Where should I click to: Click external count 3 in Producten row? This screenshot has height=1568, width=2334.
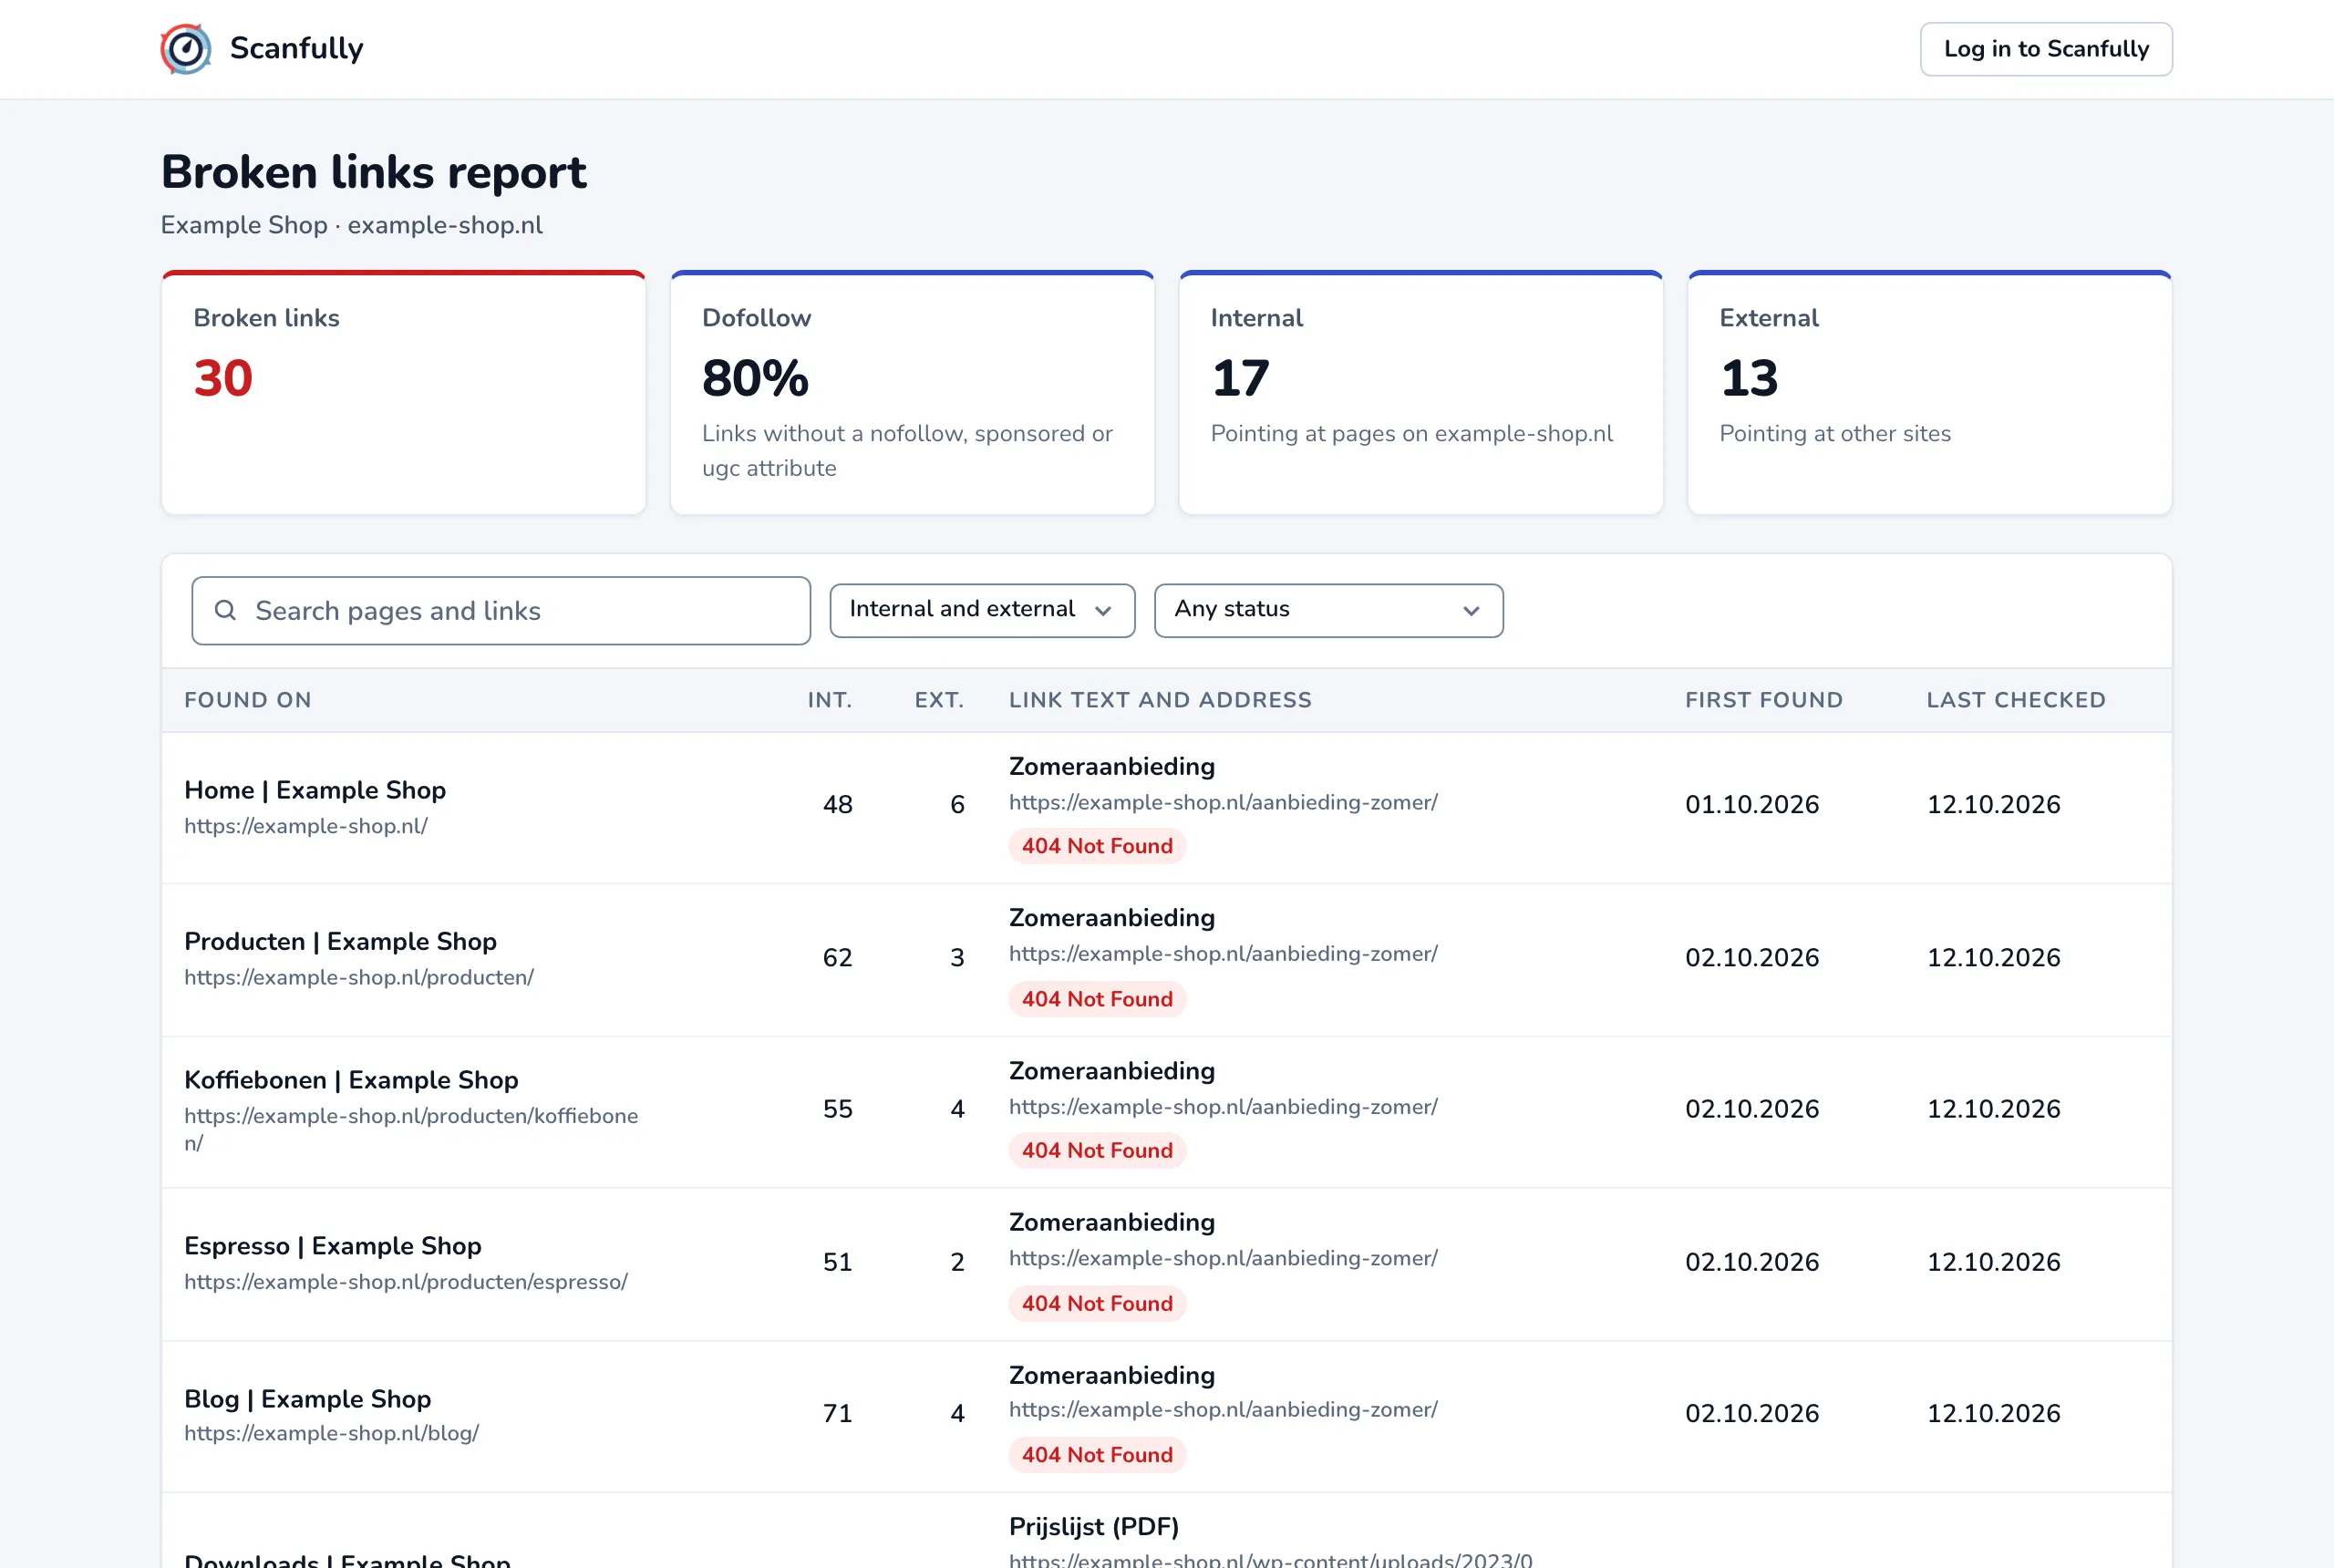957,958
